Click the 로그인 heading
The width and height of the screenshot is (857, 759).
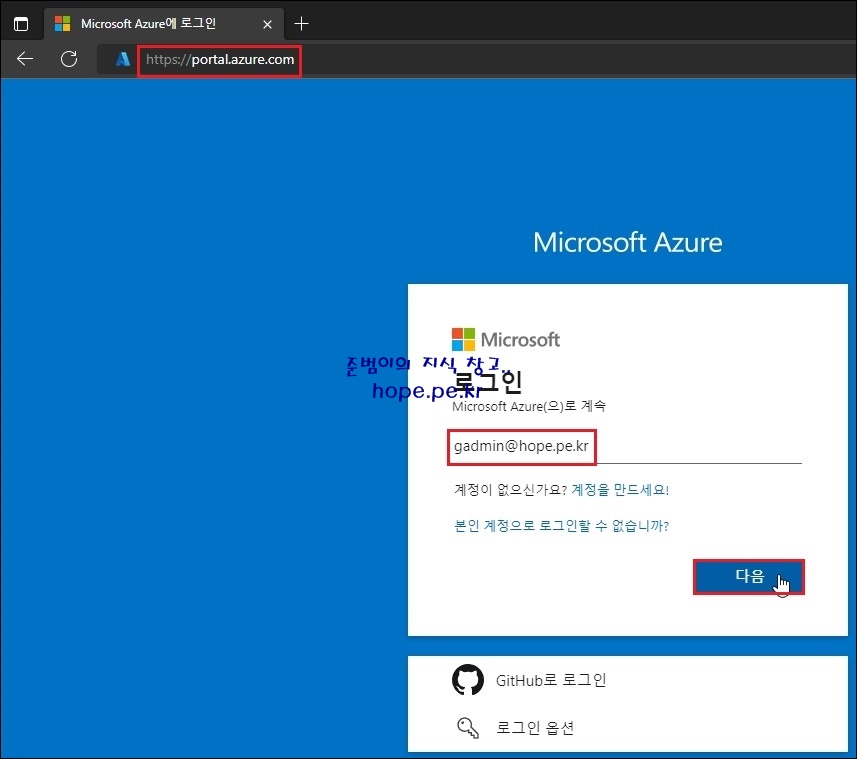click(x=488, y=381)
